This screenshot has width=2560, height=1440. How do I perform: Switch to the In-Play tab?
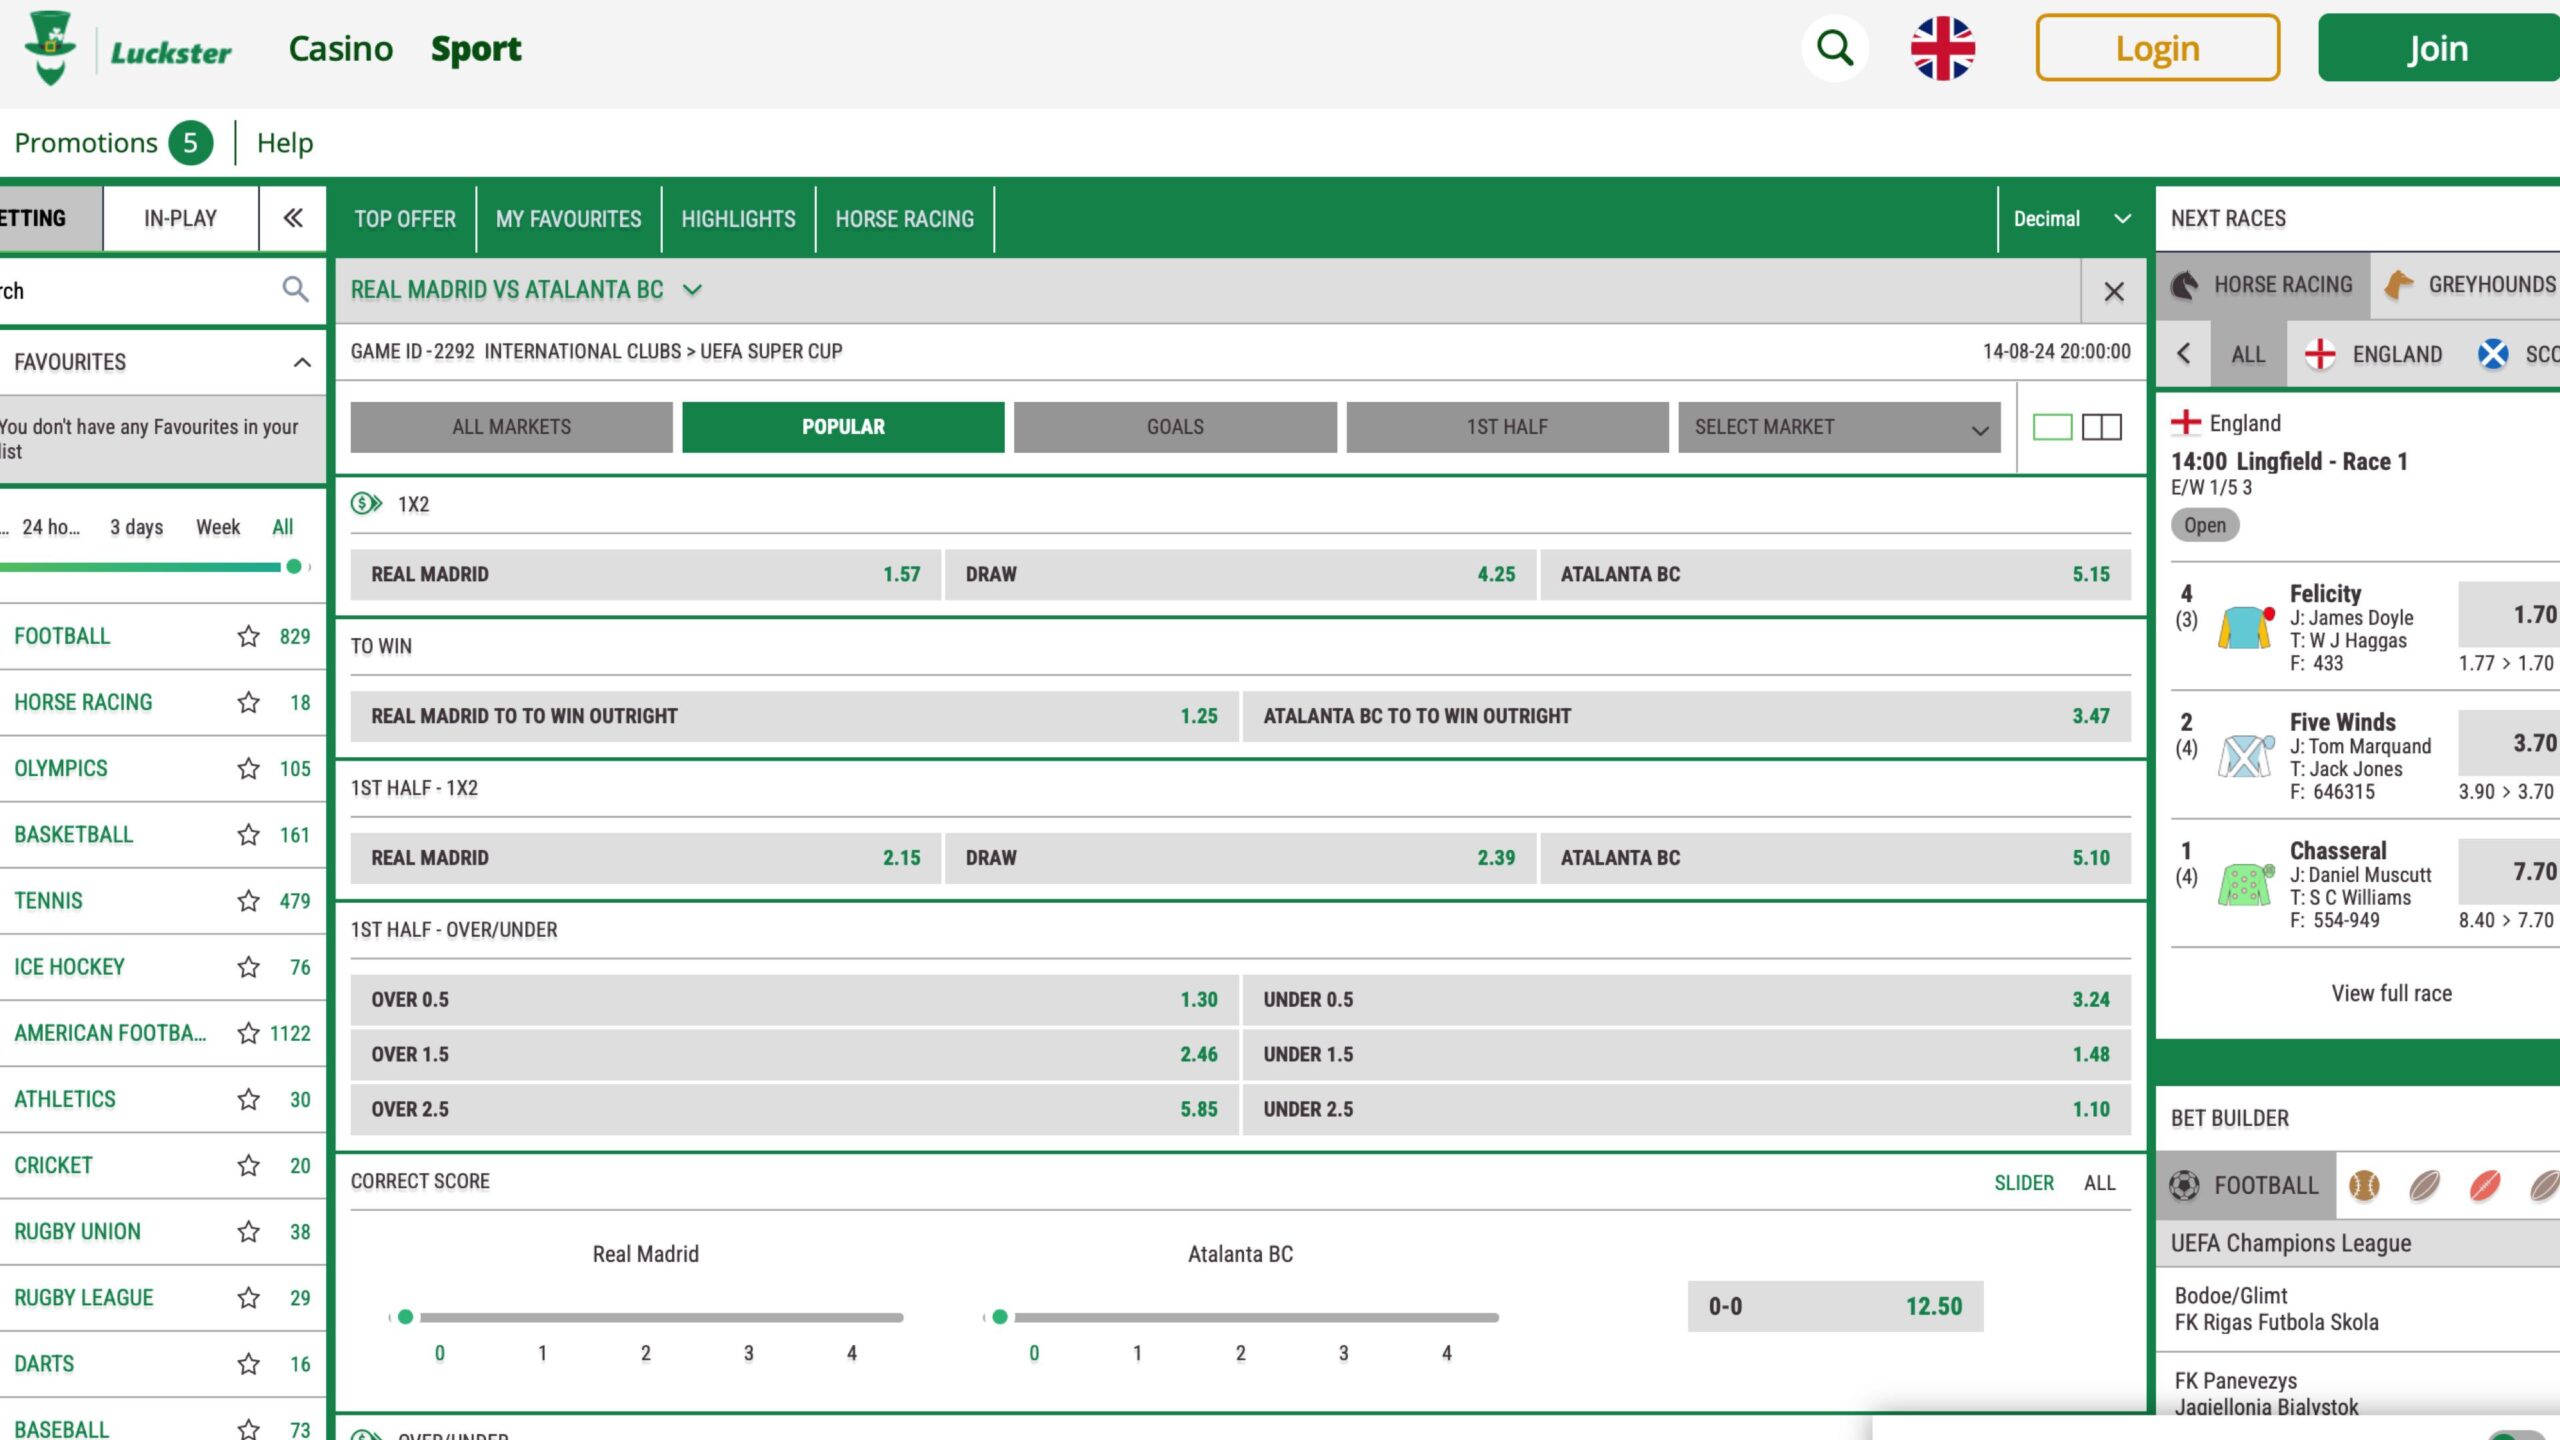[180, 218]
